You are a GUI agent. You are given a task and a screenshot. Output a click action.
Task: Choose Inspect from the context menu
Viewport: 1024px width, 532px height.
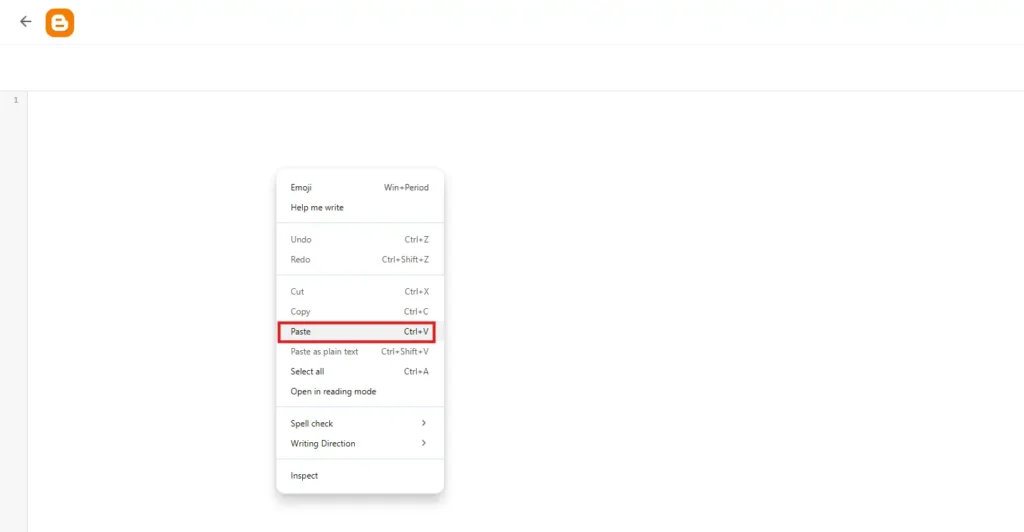(x=360, y=476)
